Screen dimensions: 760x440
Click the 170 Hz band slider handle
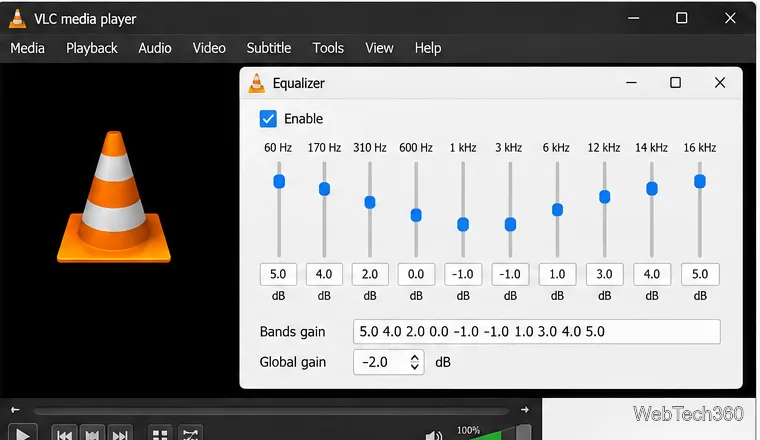click(324, 189)
